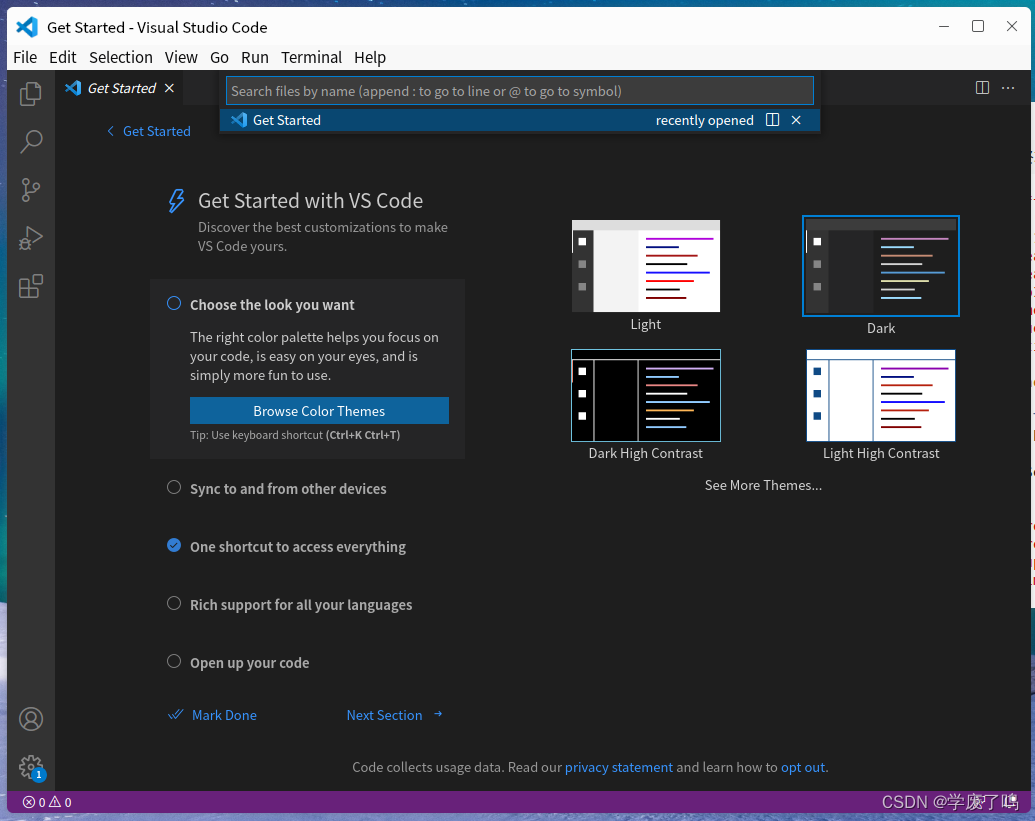Image resolution: width=1035 pixels, height=821 pixels.
Task: Go to Next Section link
Action: tap(384, 715)
